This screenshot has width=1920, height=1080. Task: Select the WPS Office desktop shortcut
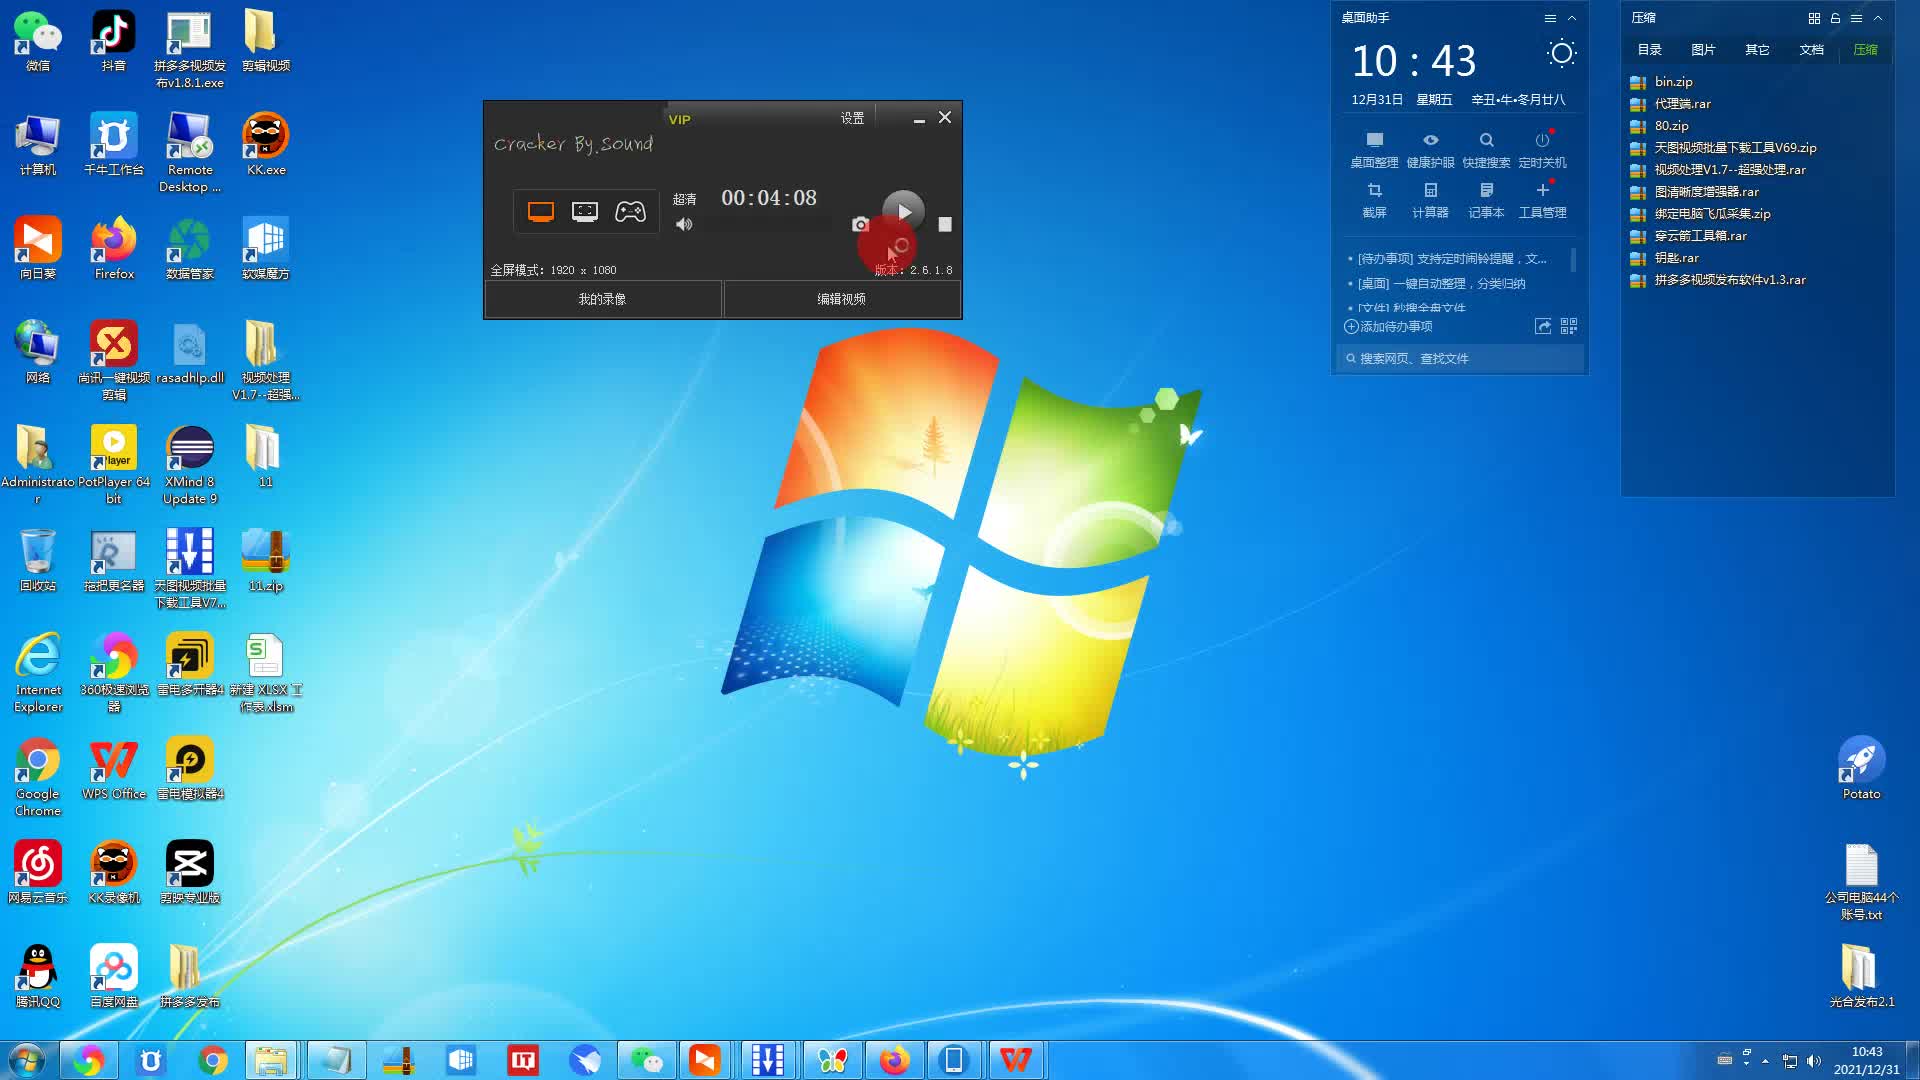point(113,770)
